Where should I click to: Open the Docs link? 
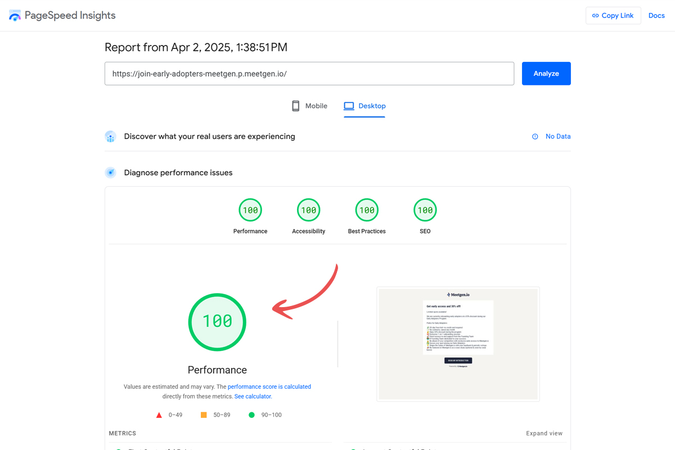coord(656,15)
